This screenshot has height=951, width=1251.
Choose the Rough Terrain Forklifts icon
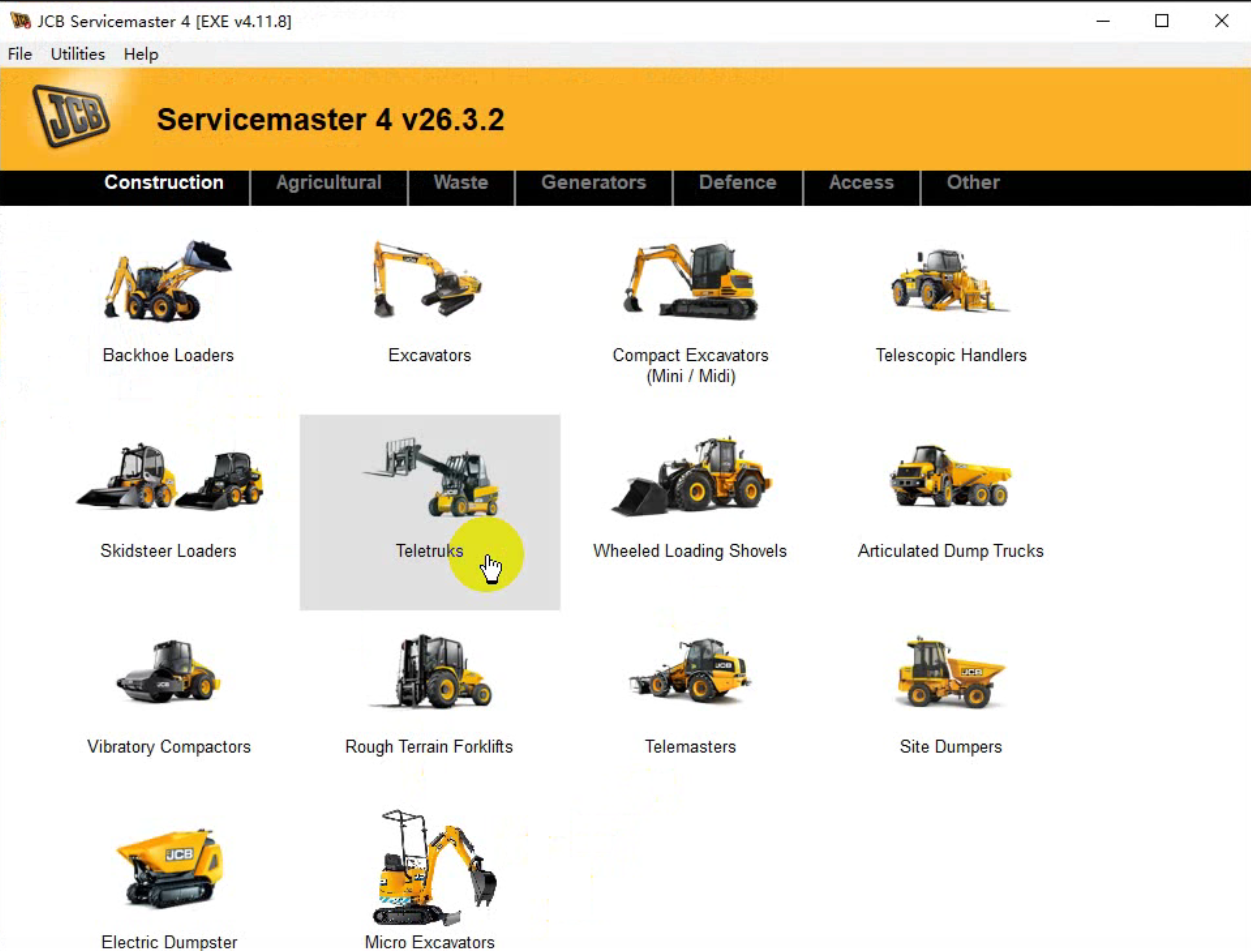[430, 671]
